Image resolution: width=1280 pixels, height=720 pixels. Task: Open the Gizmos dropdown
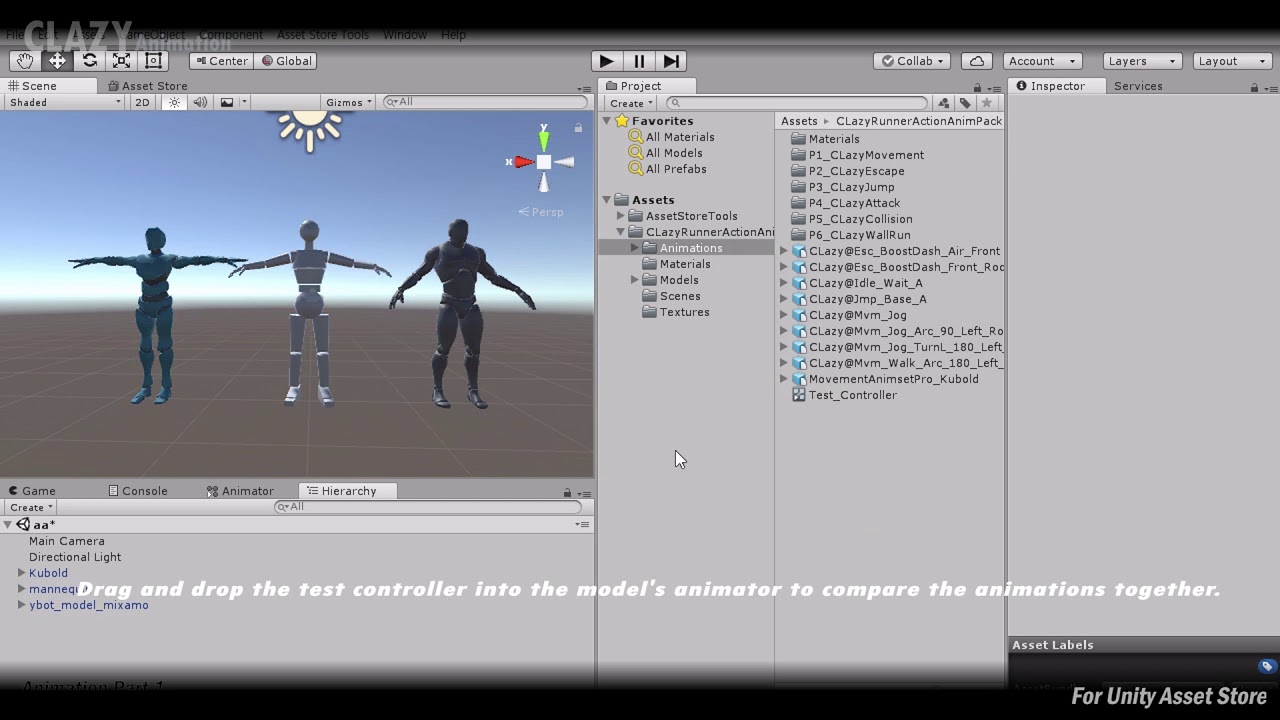point(348,102)
